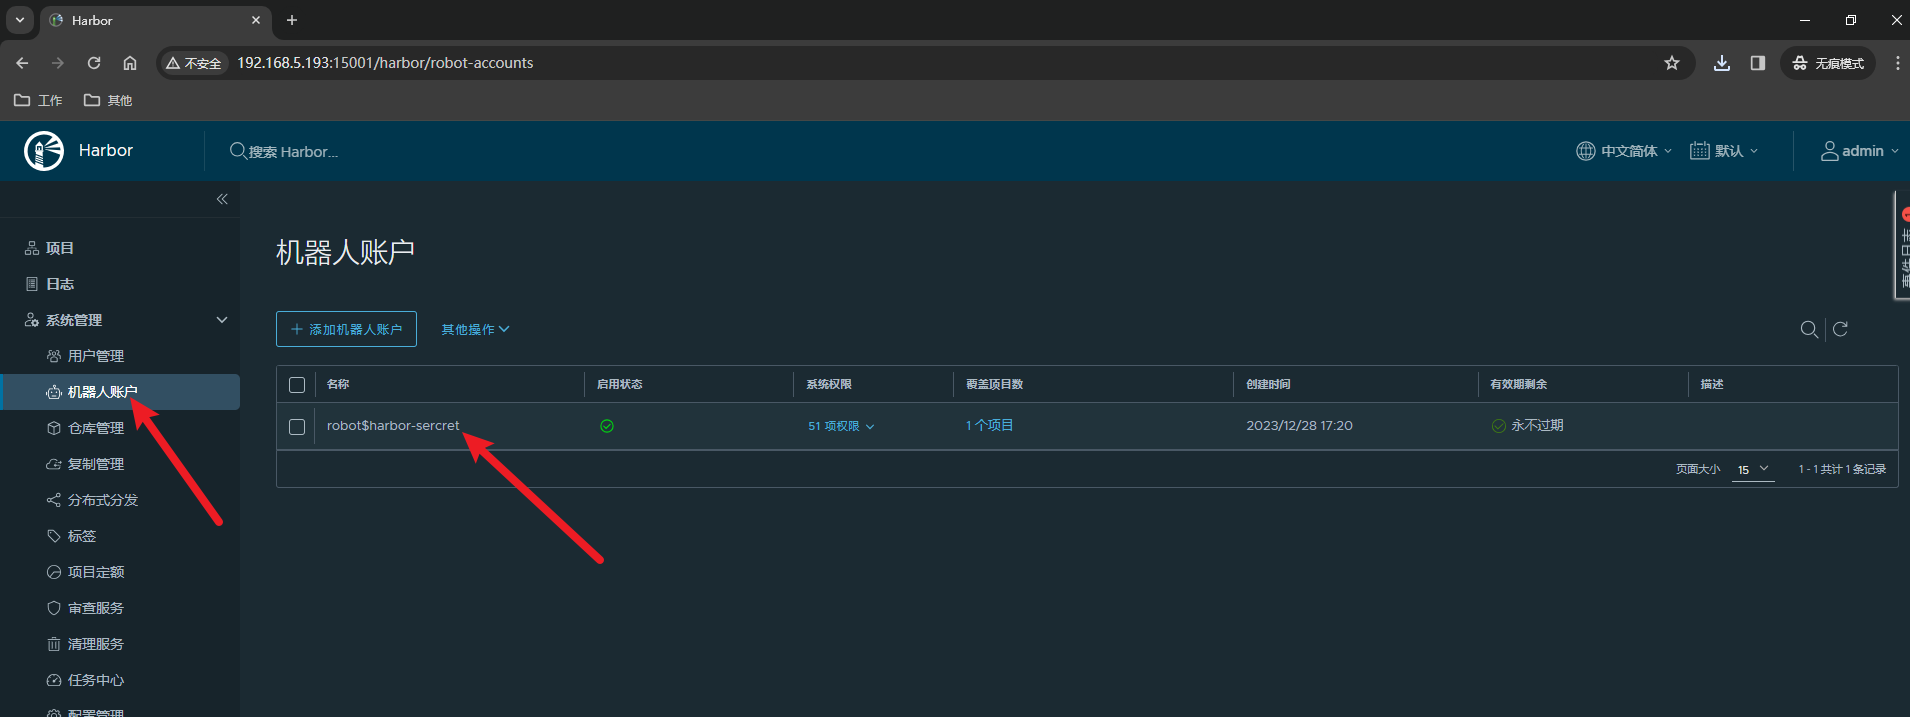
Task: Open the tab search dropdown arrow
Action: tap(20, 20)
